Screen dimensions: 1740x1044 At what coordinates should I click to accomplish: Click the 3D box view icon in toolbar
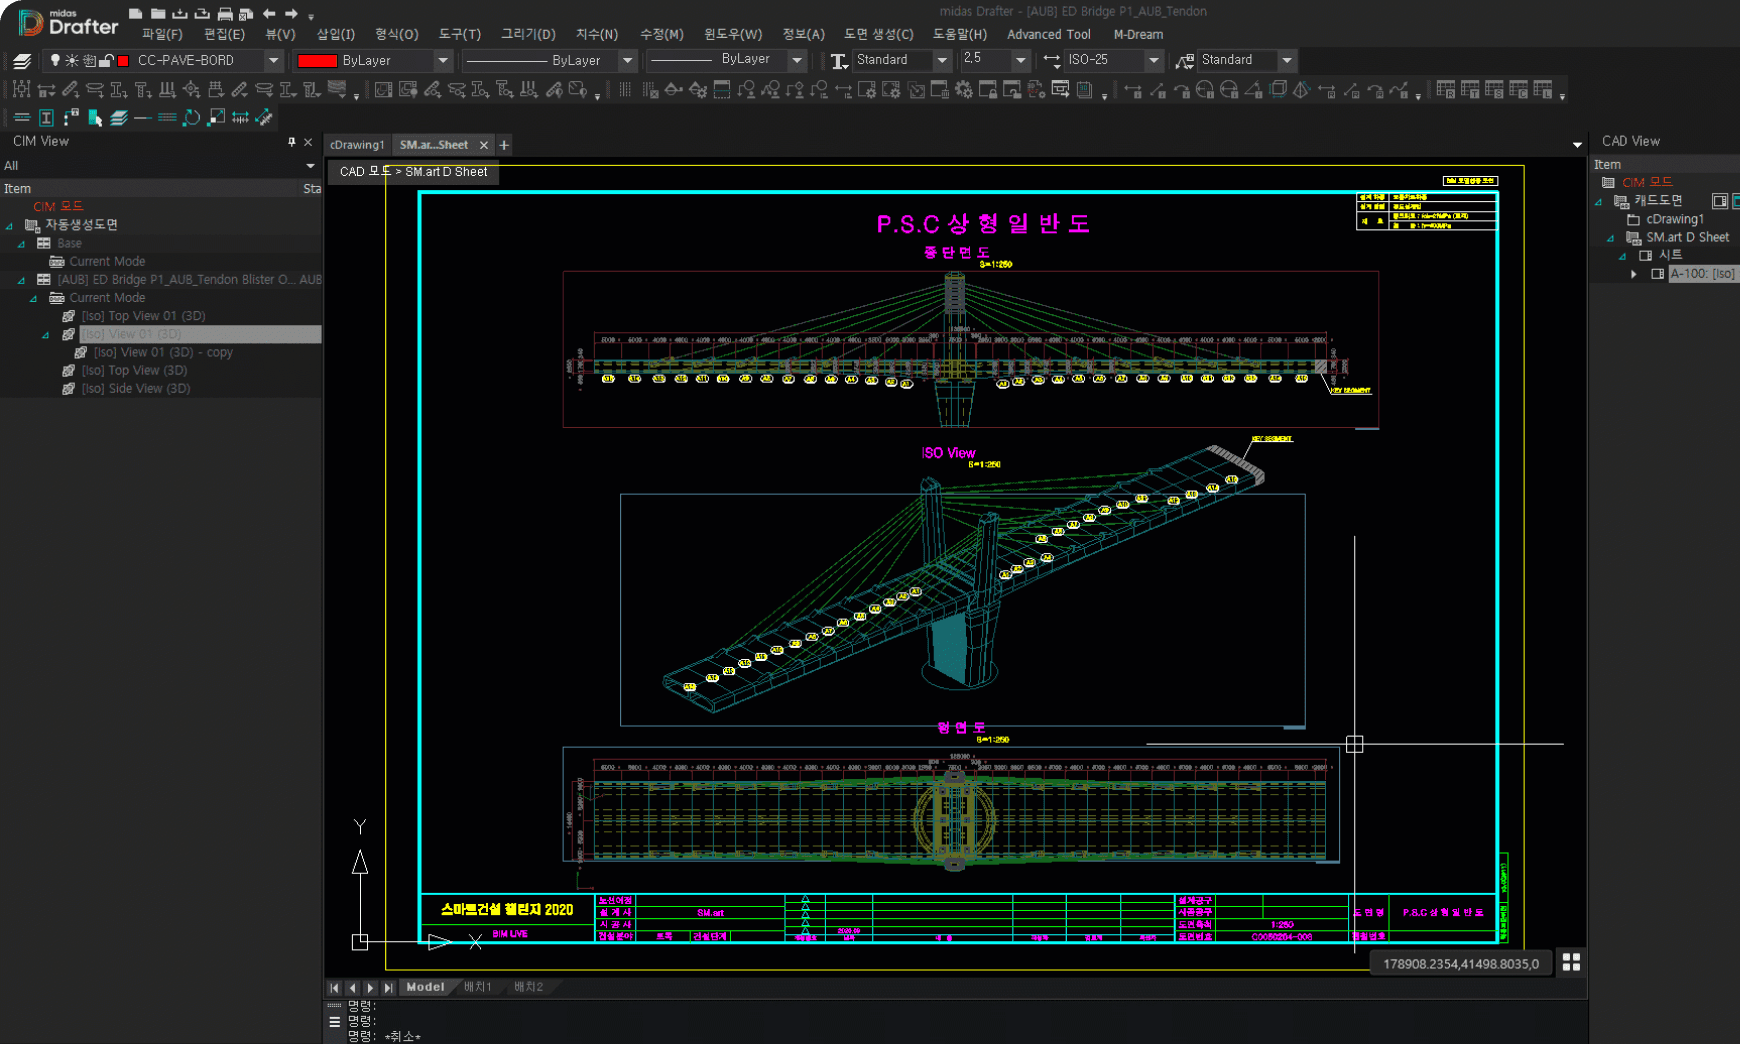point(1278,90)
